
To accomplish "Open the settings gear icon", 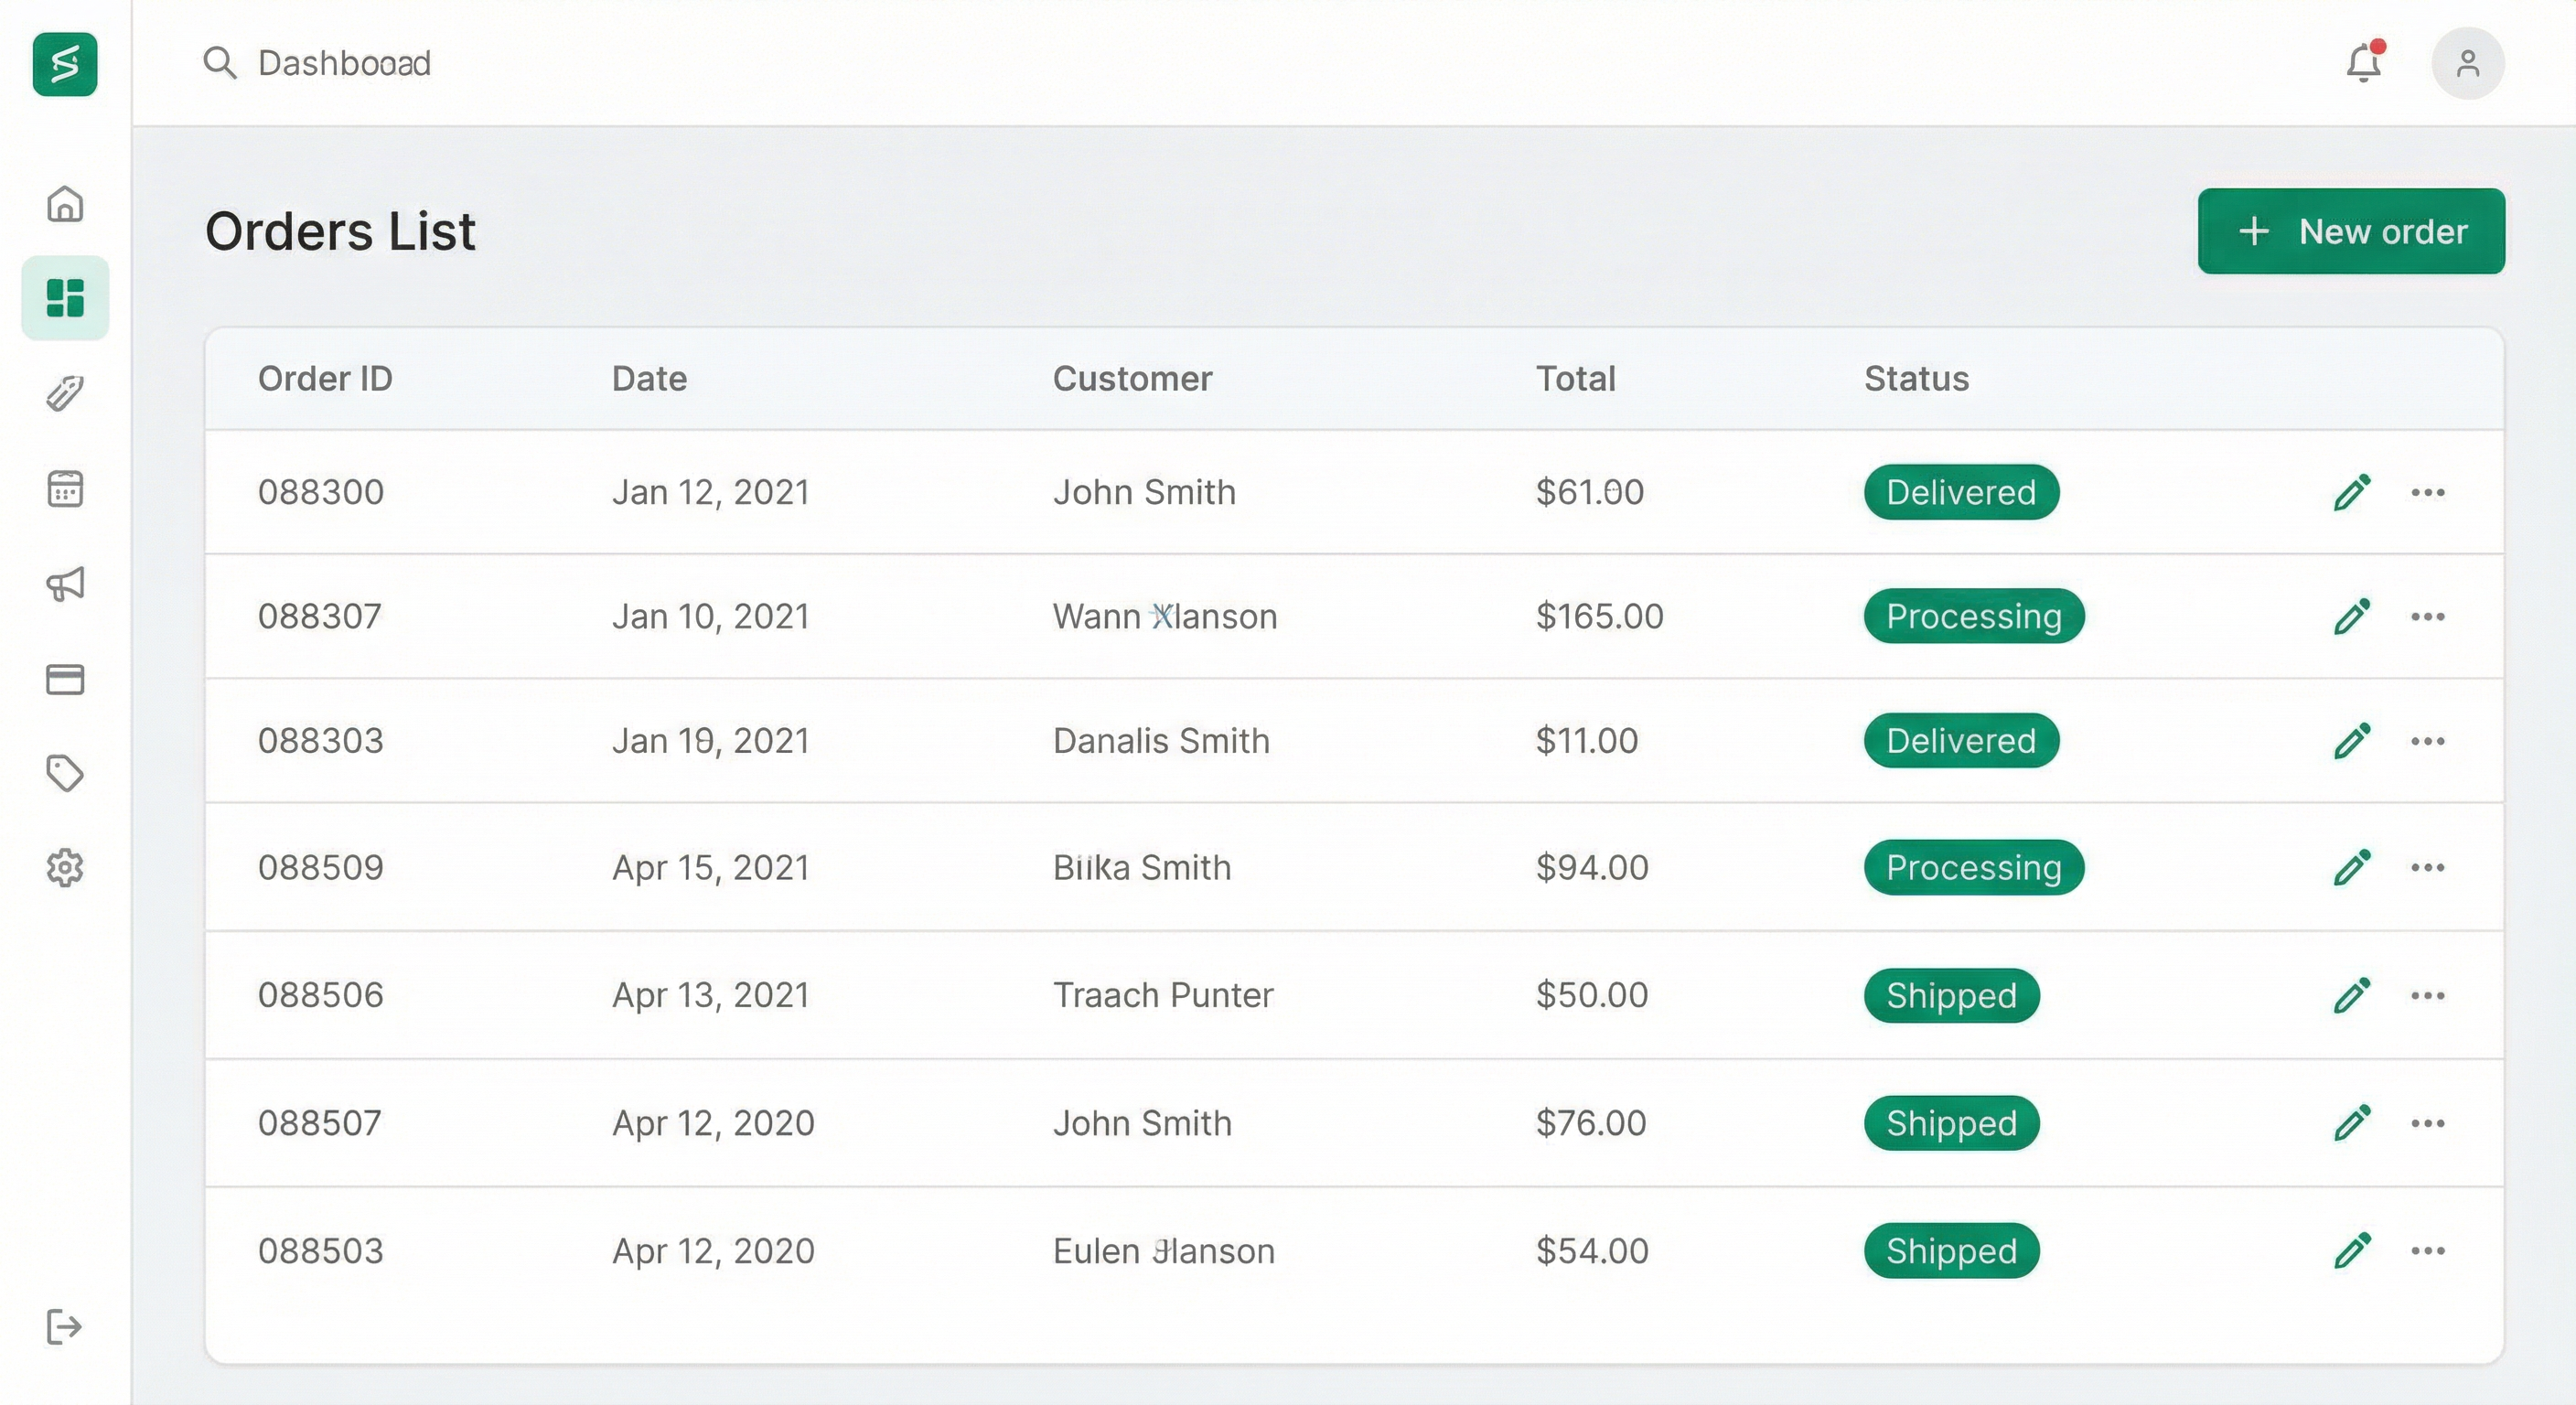I will (x=65, y=868).
